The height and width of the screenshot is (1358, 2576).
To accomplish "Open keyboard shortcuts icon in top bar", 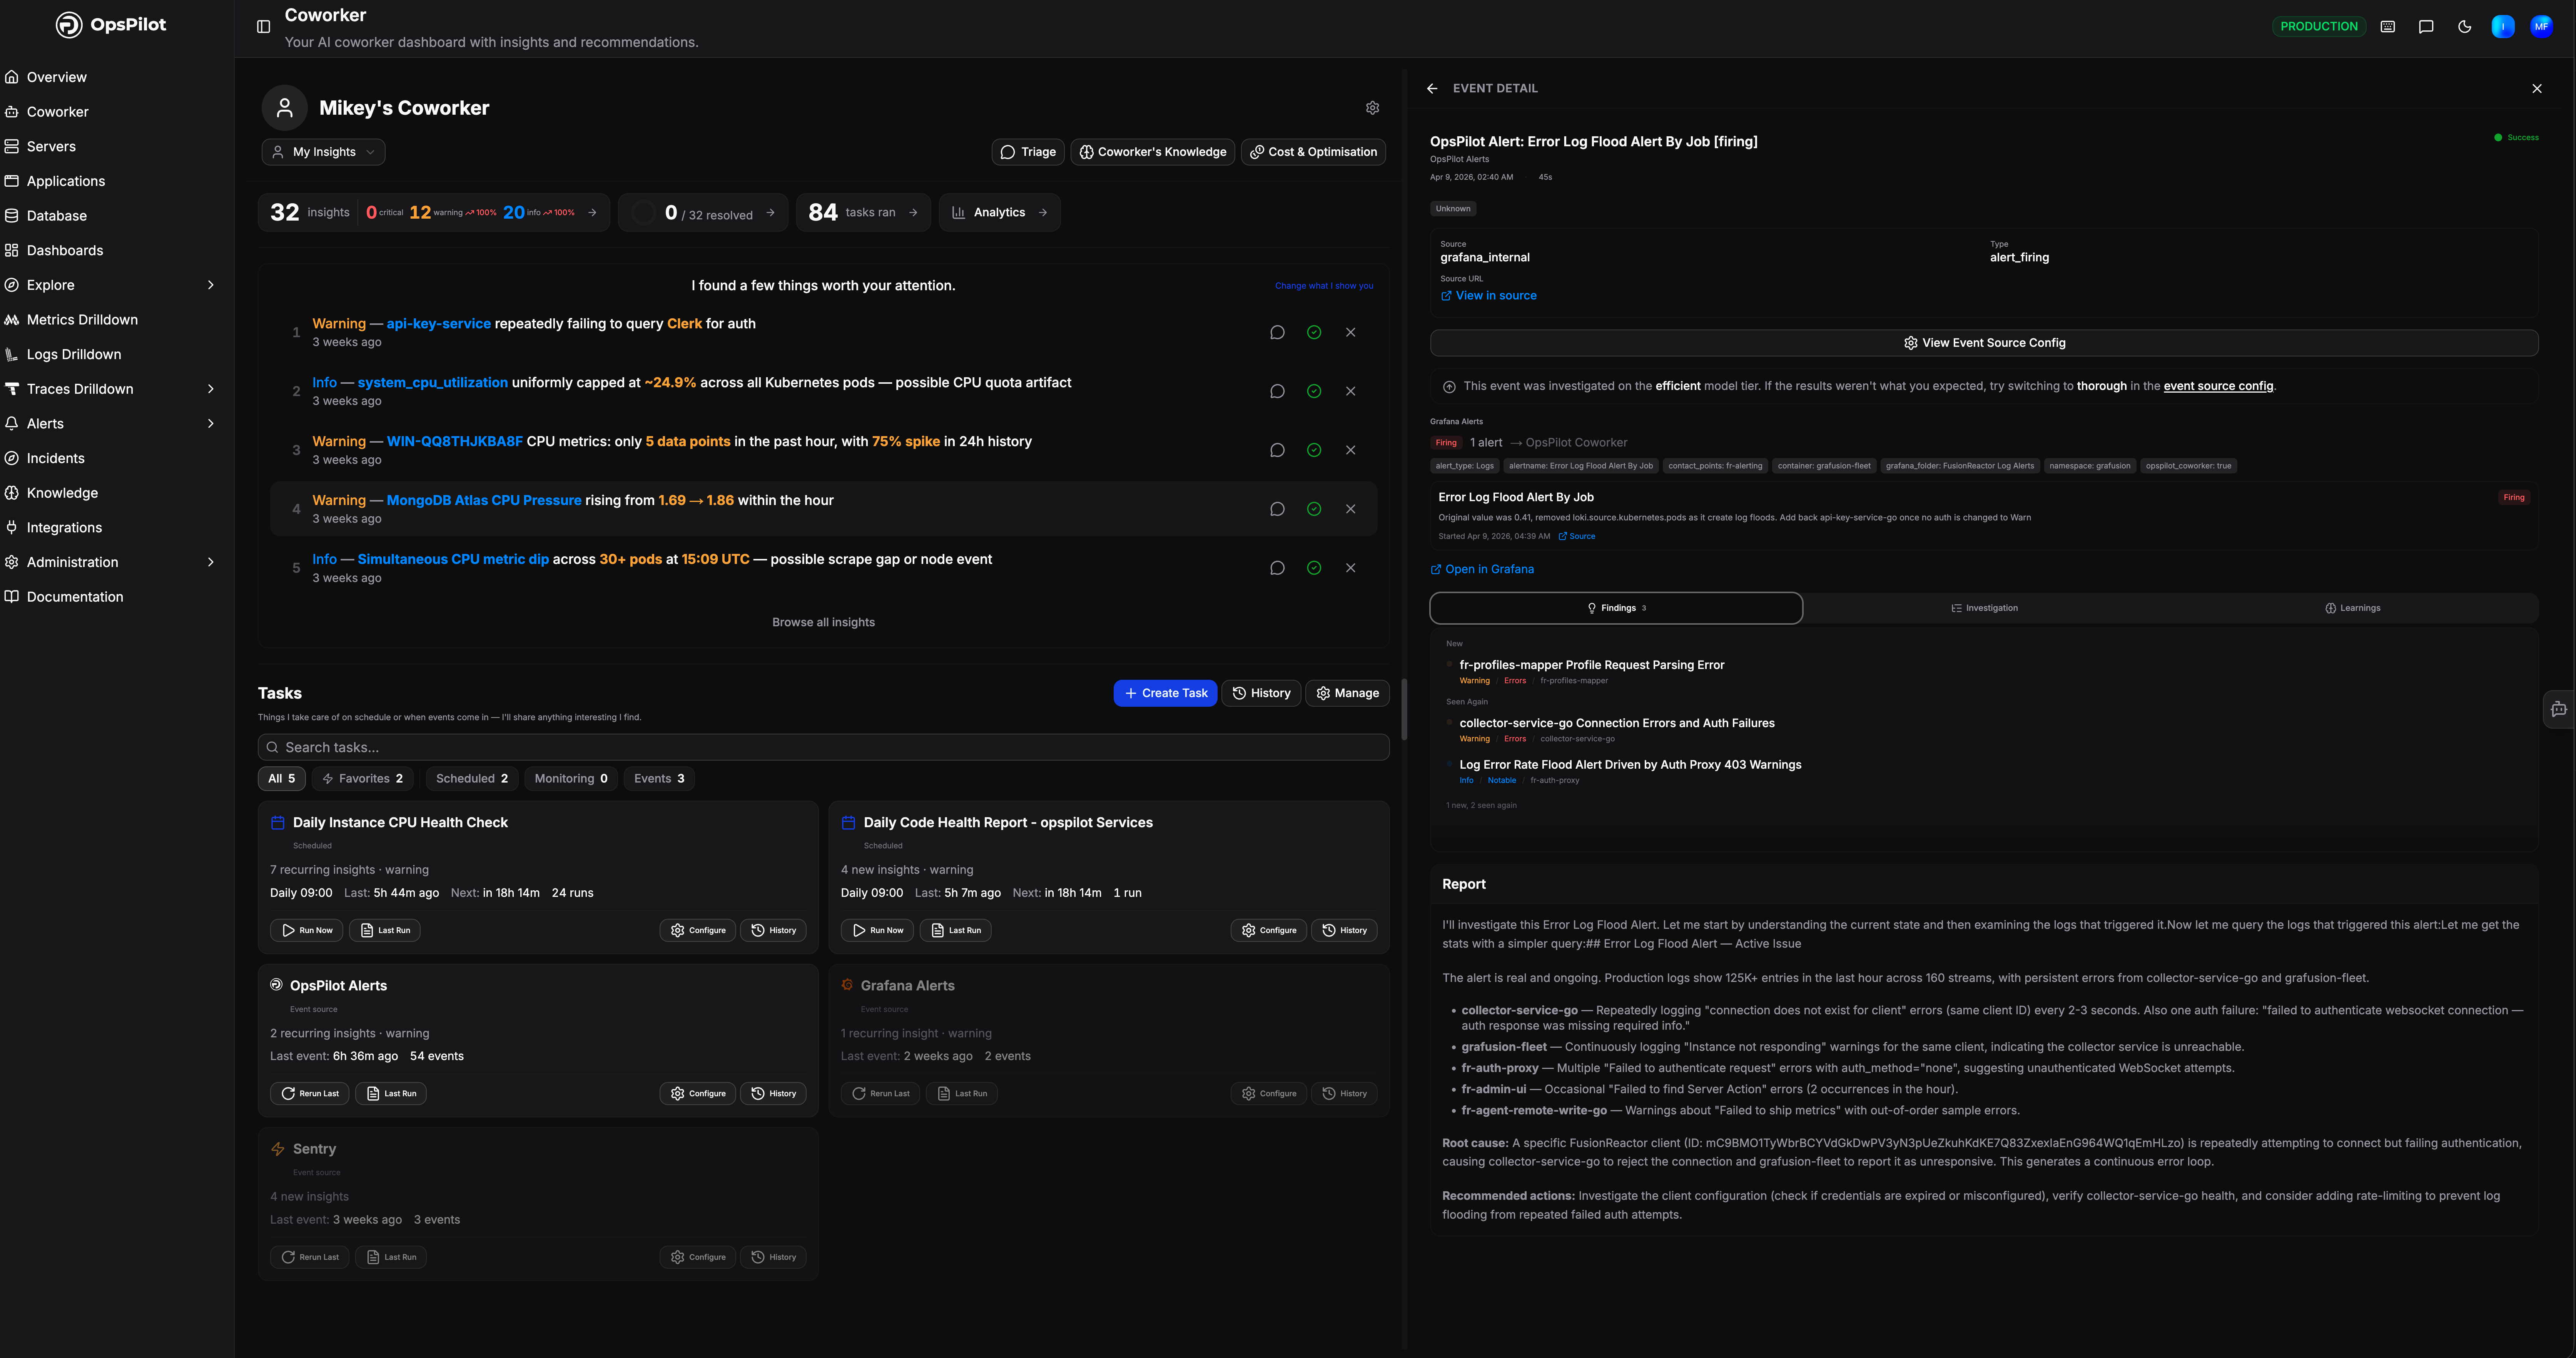I will point(2387,27).
